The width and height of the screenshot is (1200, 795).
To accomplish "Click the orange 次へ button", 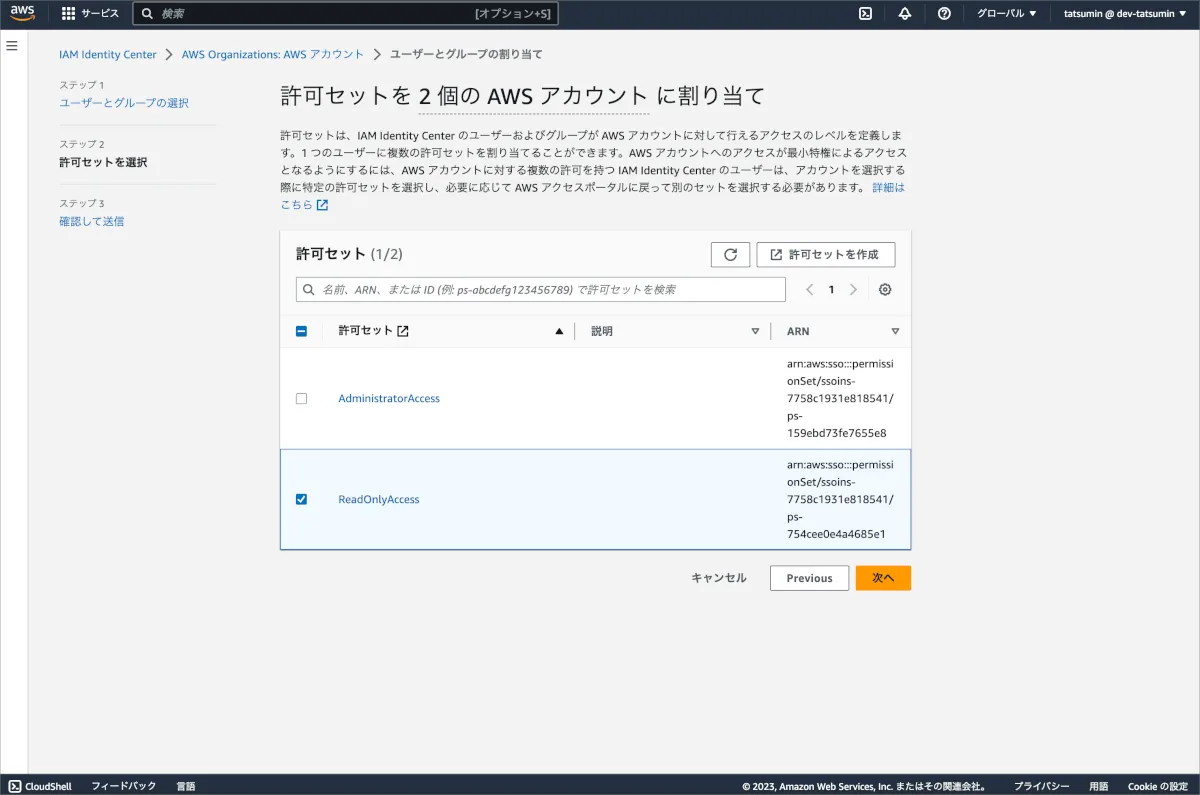I will pos(883,578).
